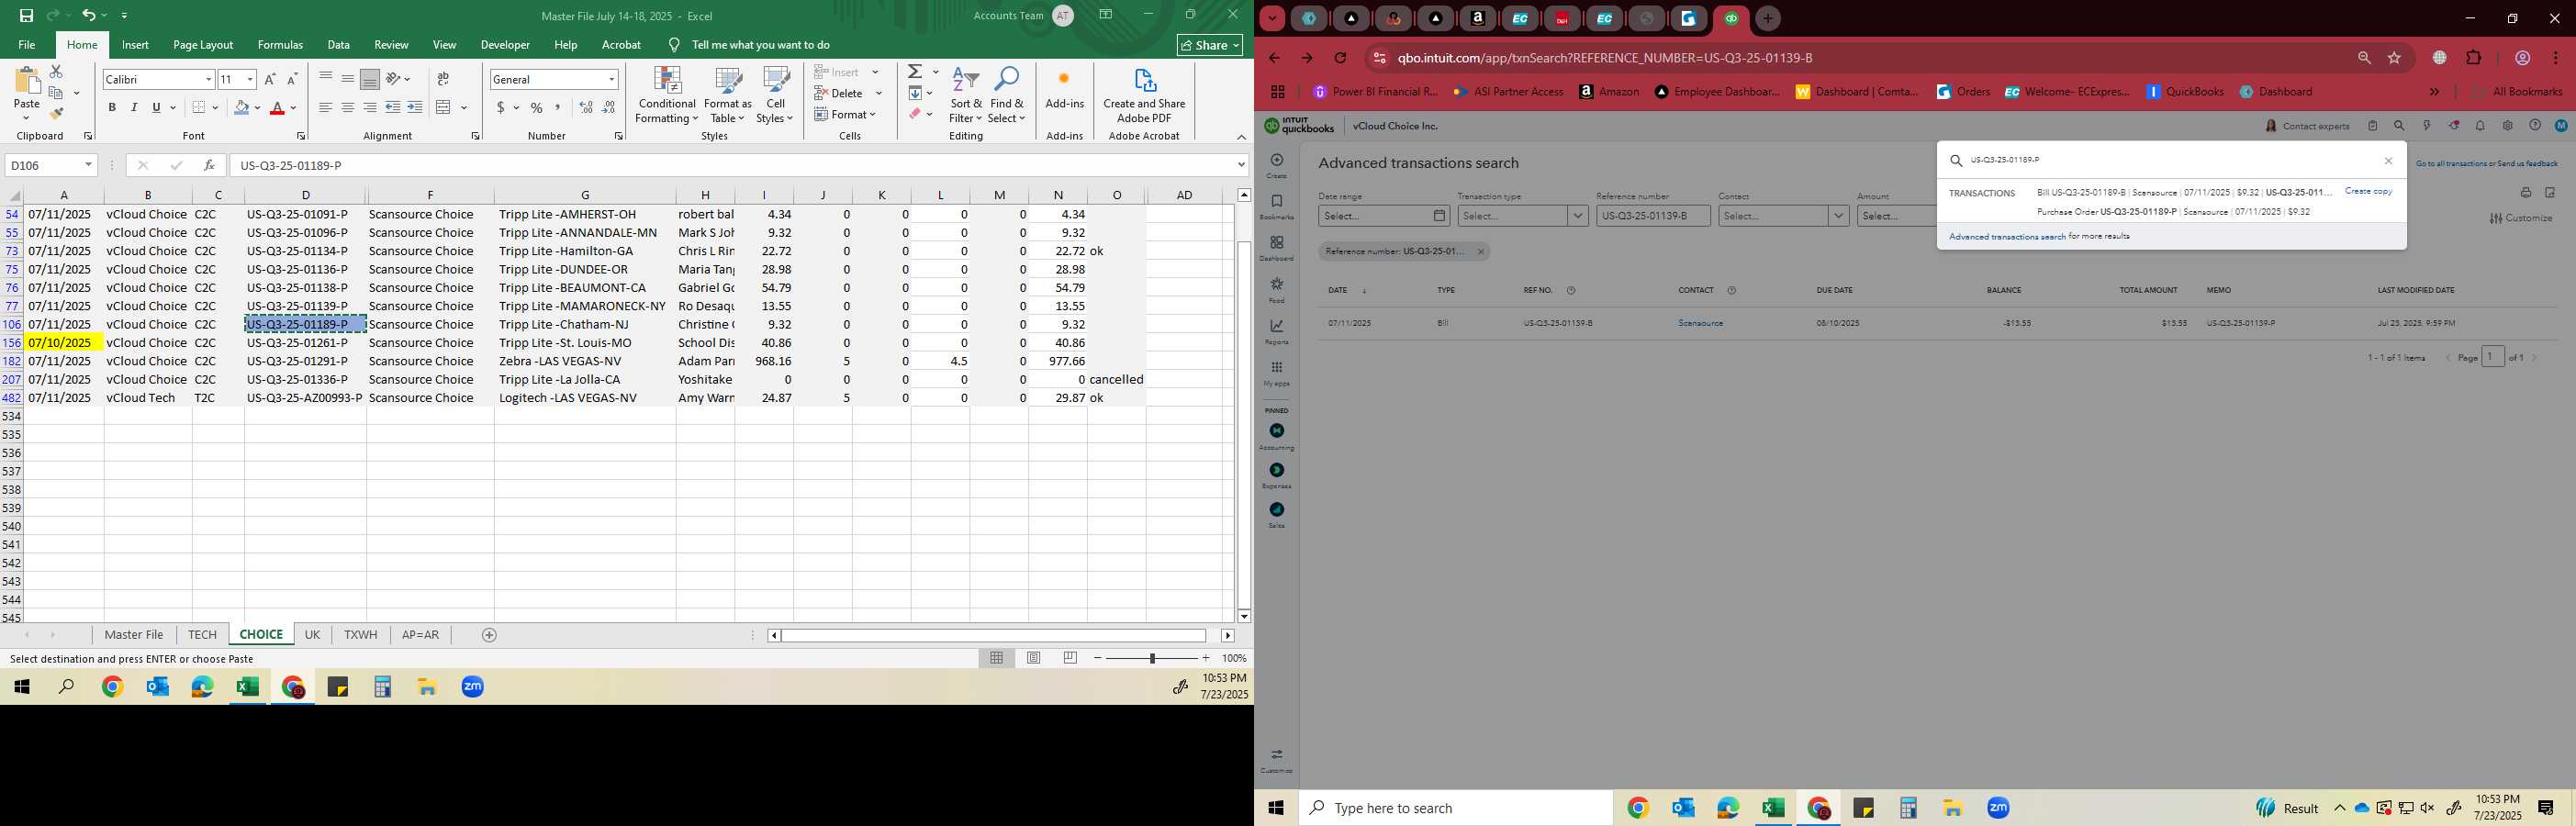This screenshot has height=826, width=2576.
Task: Switch to the TECH sheet tab
Action: pyautogui.click(x=202, y=635)
